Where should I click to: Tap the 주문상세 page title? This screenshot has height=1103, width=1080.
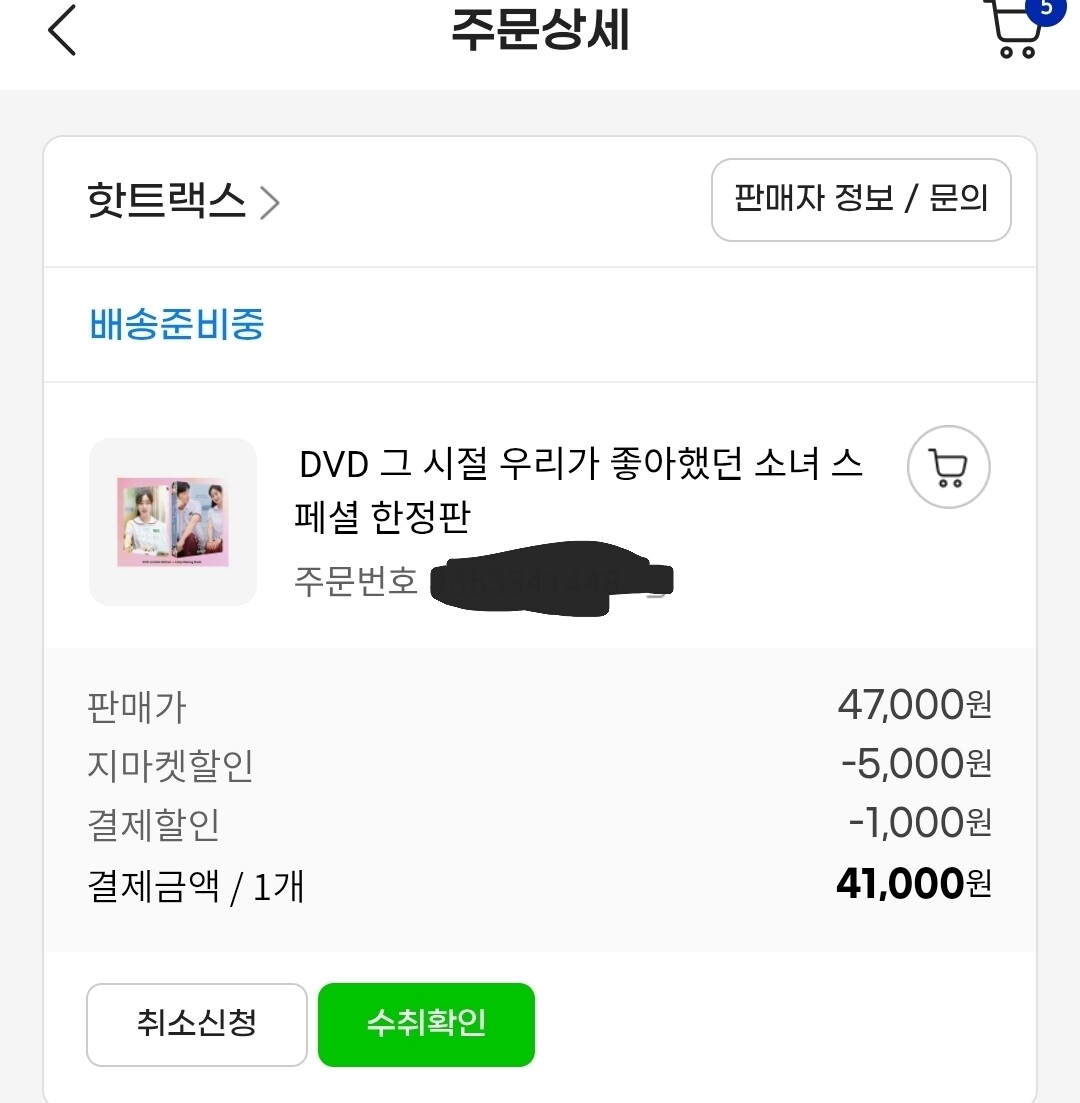point(540,30)
